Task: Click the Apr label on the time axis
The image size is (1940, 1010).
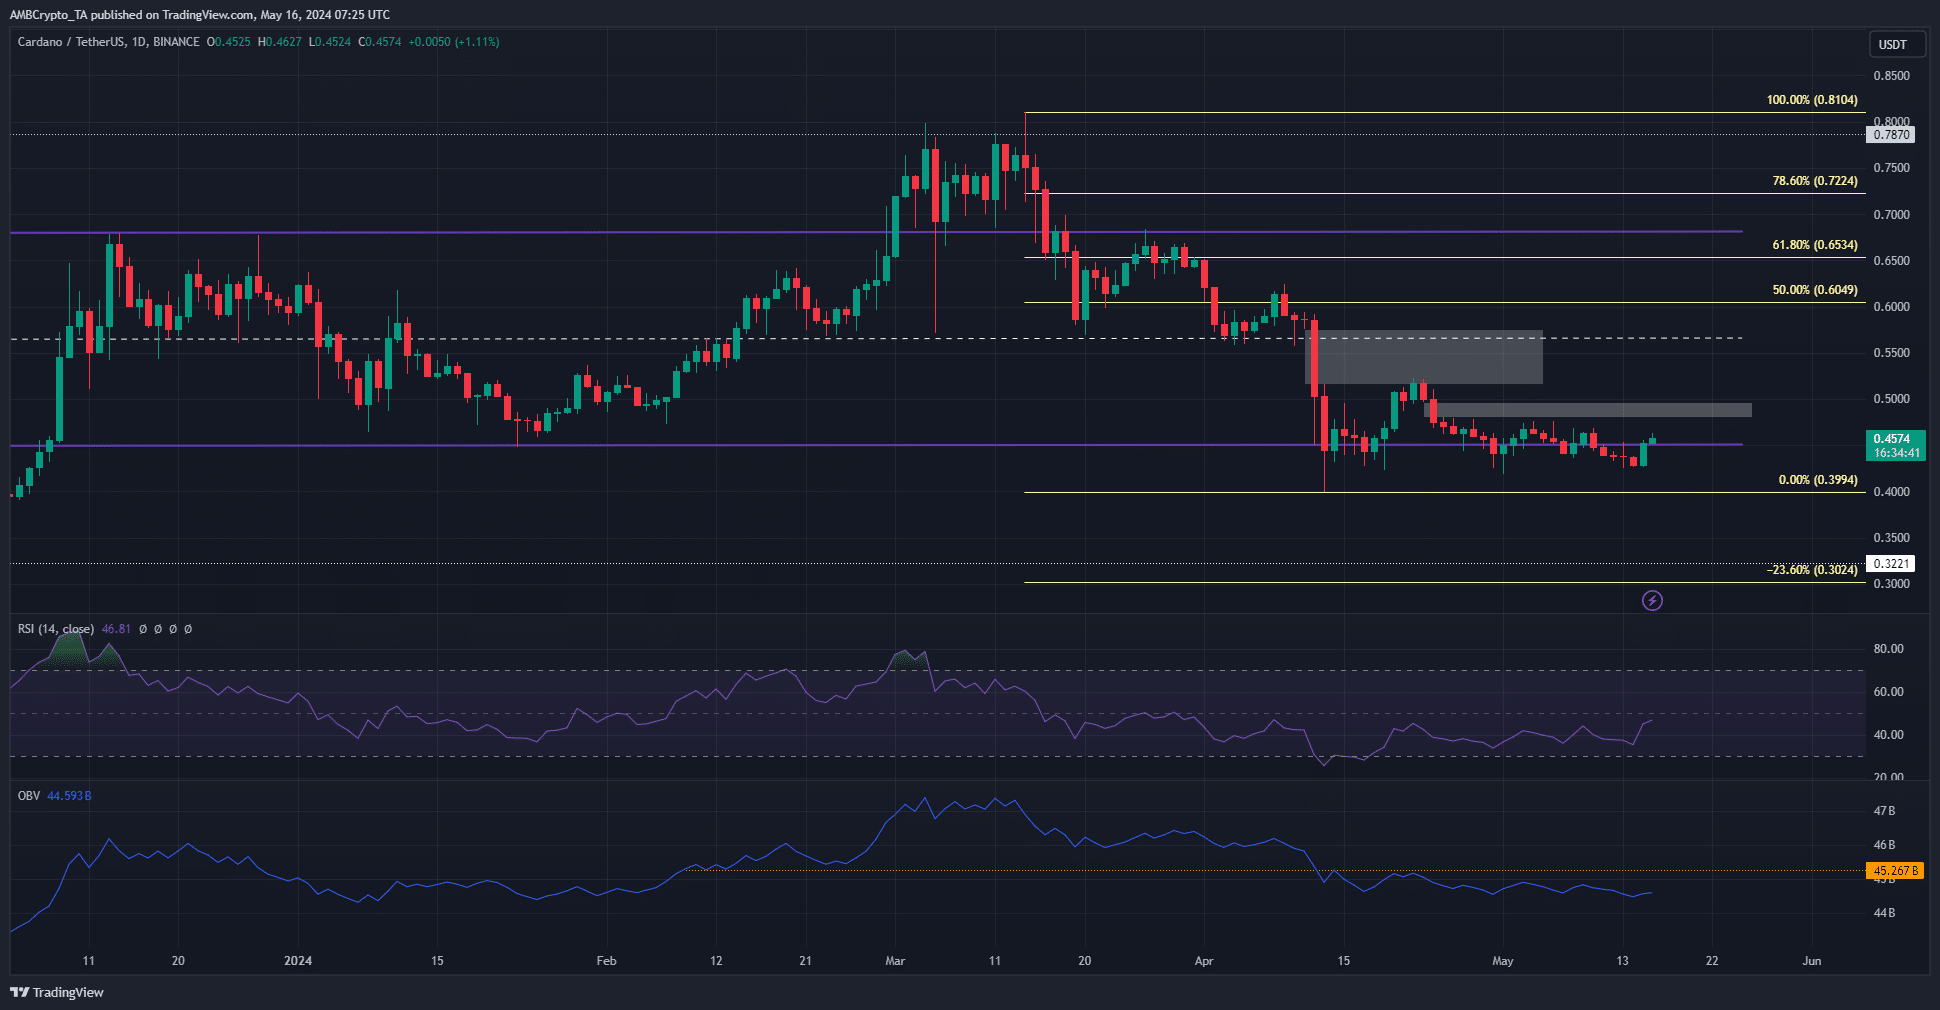Action: [1204, 961]
